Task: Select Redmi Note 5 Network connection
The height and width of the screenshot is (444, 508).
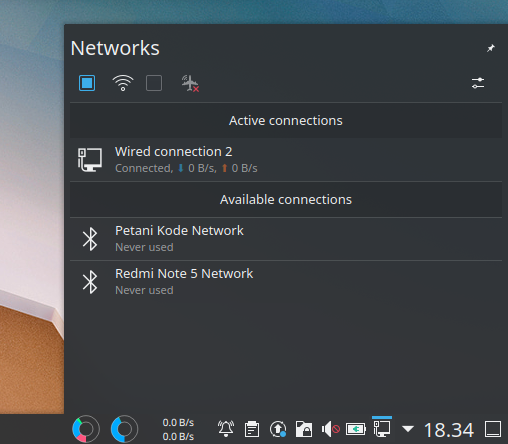Action: click(x=286, y=282)
